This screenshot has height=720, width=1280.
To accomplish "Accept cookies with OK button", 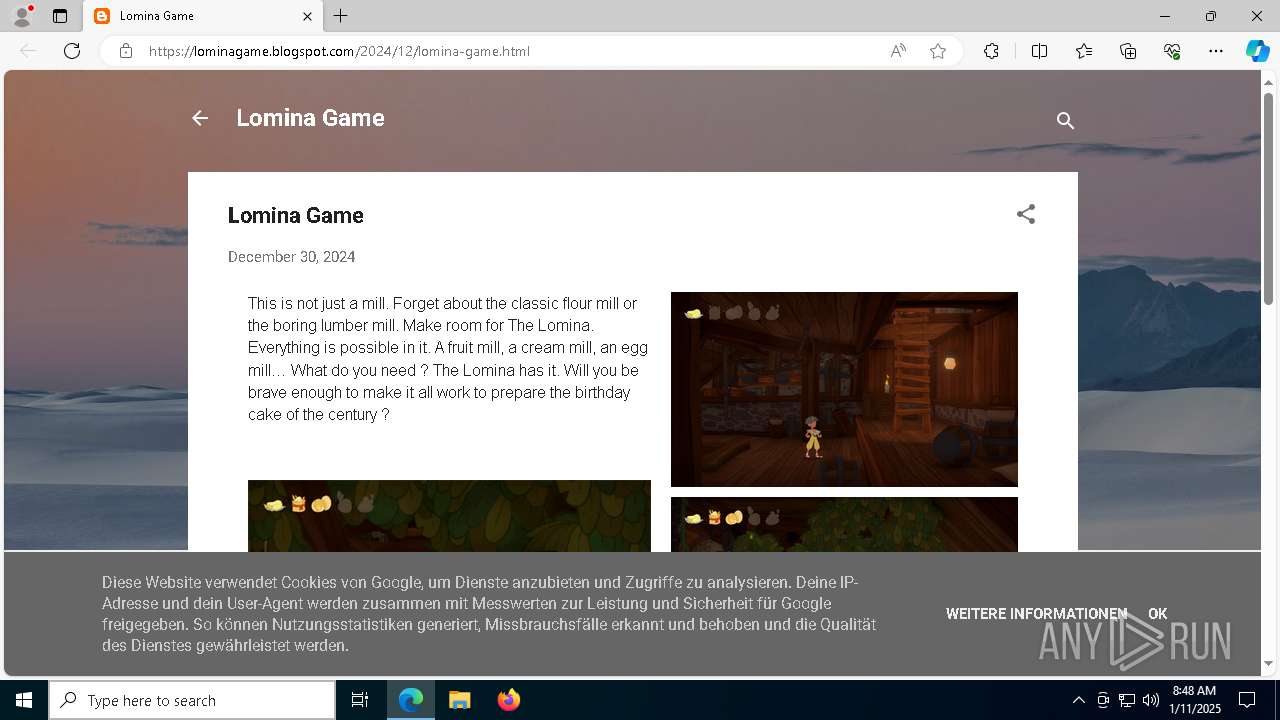I will (1157, 614).
